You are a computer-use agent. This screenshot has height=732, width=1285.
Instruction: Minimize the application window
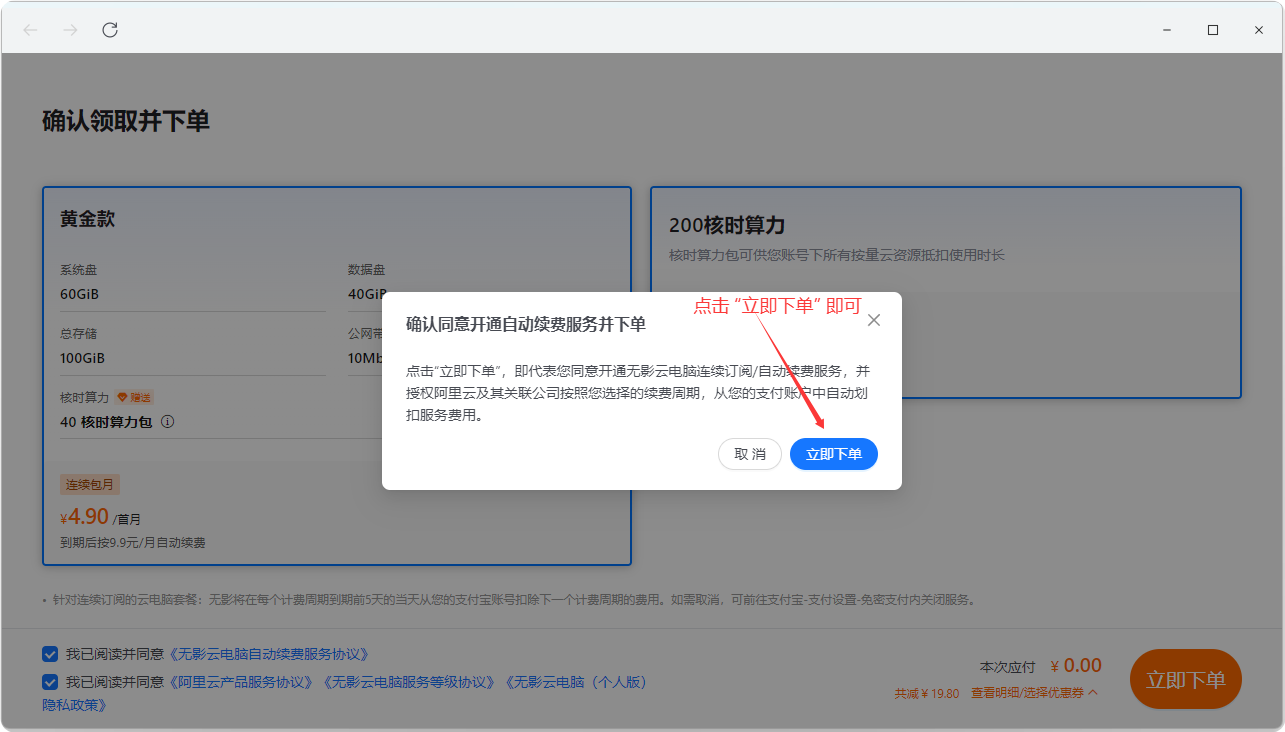pos(1167,30)
